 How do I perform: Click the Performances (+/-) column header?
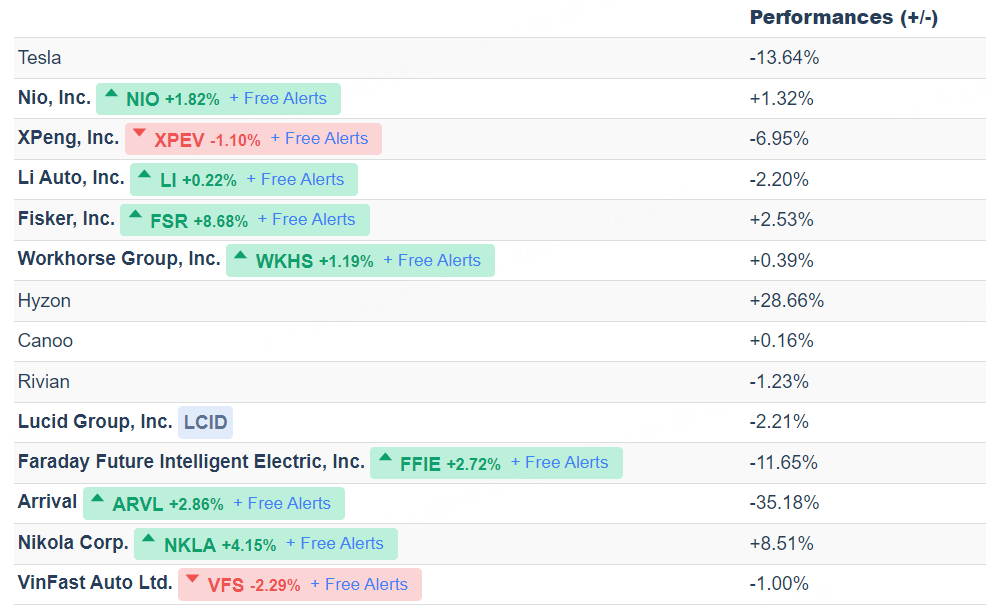pyautogui.click(x=843, y=17)
